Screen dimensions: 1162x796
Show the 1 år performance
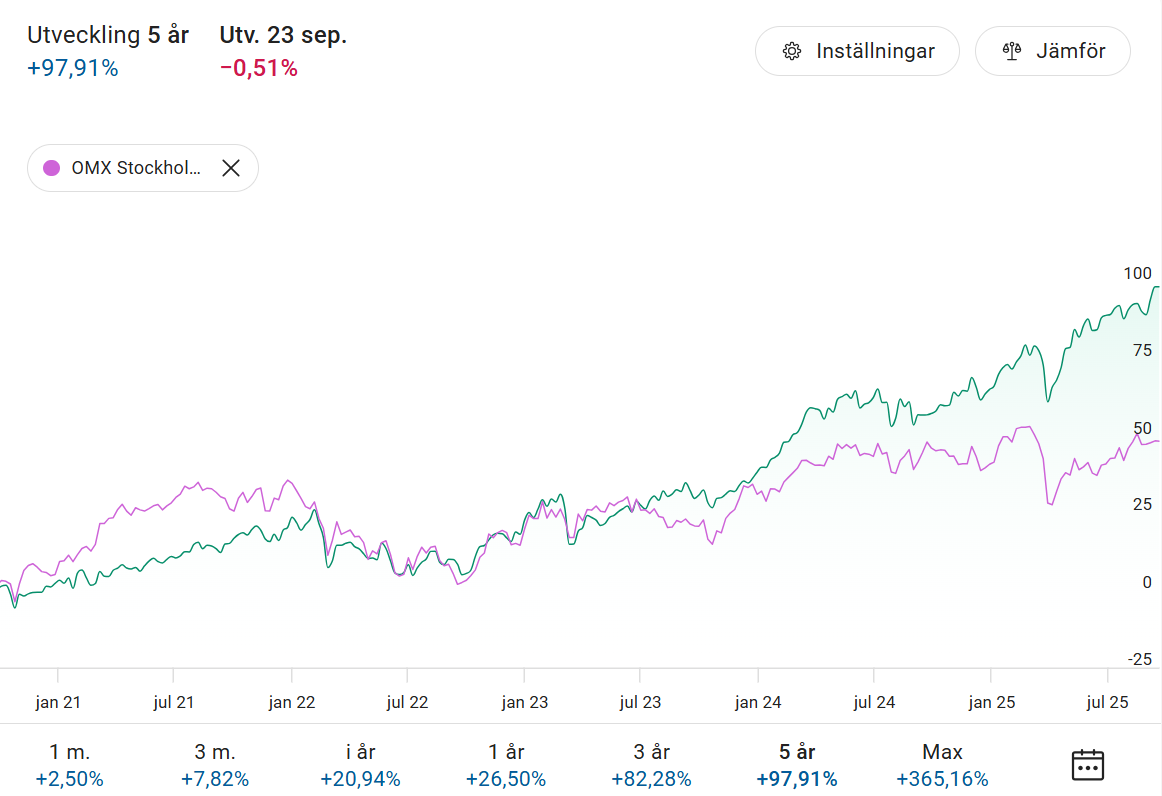(x=506, y=765)
